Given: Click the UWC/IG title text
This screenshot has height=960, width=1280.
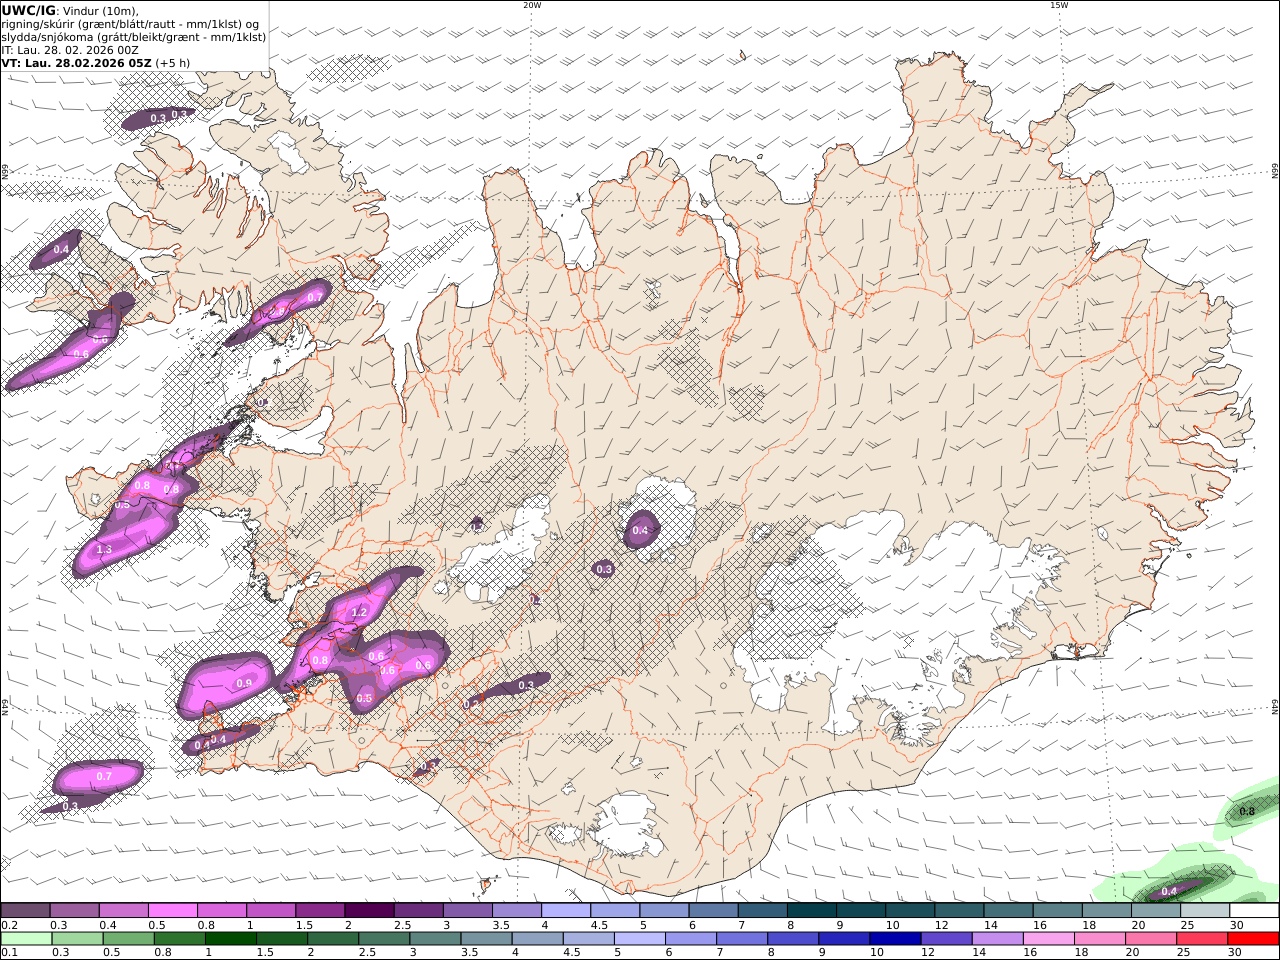Looking at the screenshot, I should (x=29, y=10).
